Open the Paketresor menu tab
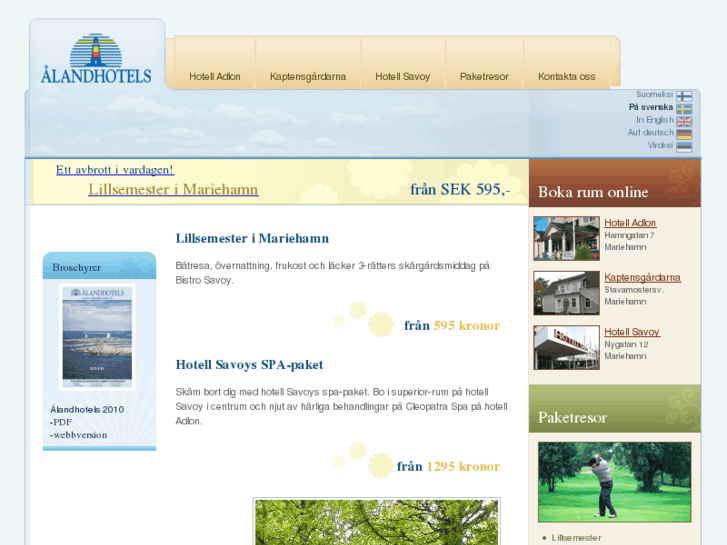The width and height of the screenshot is (727, 545). click(484, 77)
